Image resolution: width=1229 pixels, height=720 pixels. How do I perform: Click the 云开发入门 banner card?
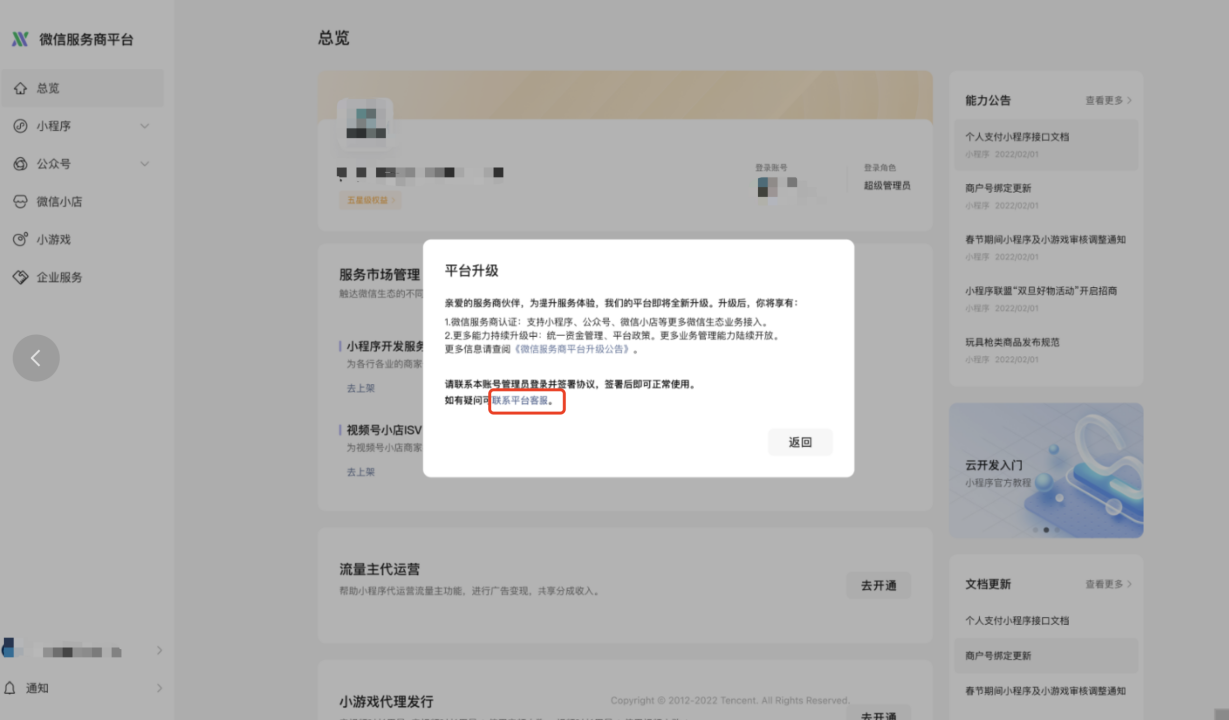(x=1046, y=470)
